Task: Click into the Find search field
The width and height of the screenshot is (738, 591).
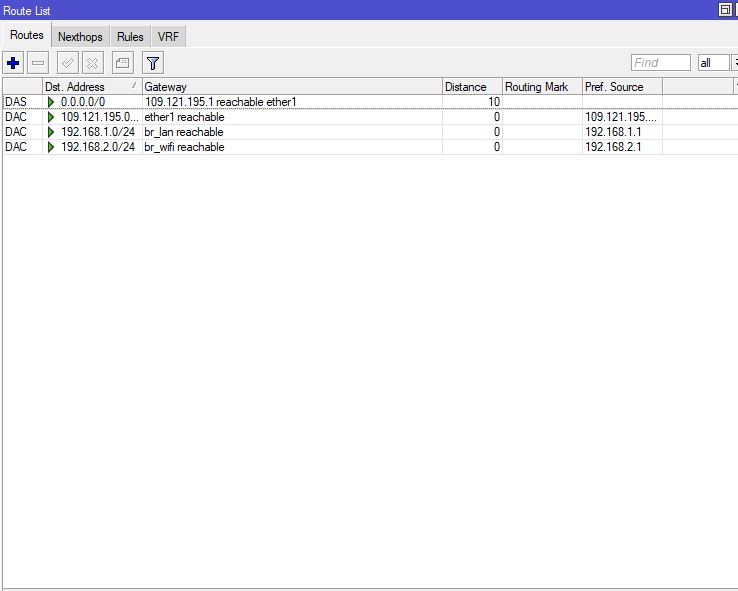Action: point(660,63)
